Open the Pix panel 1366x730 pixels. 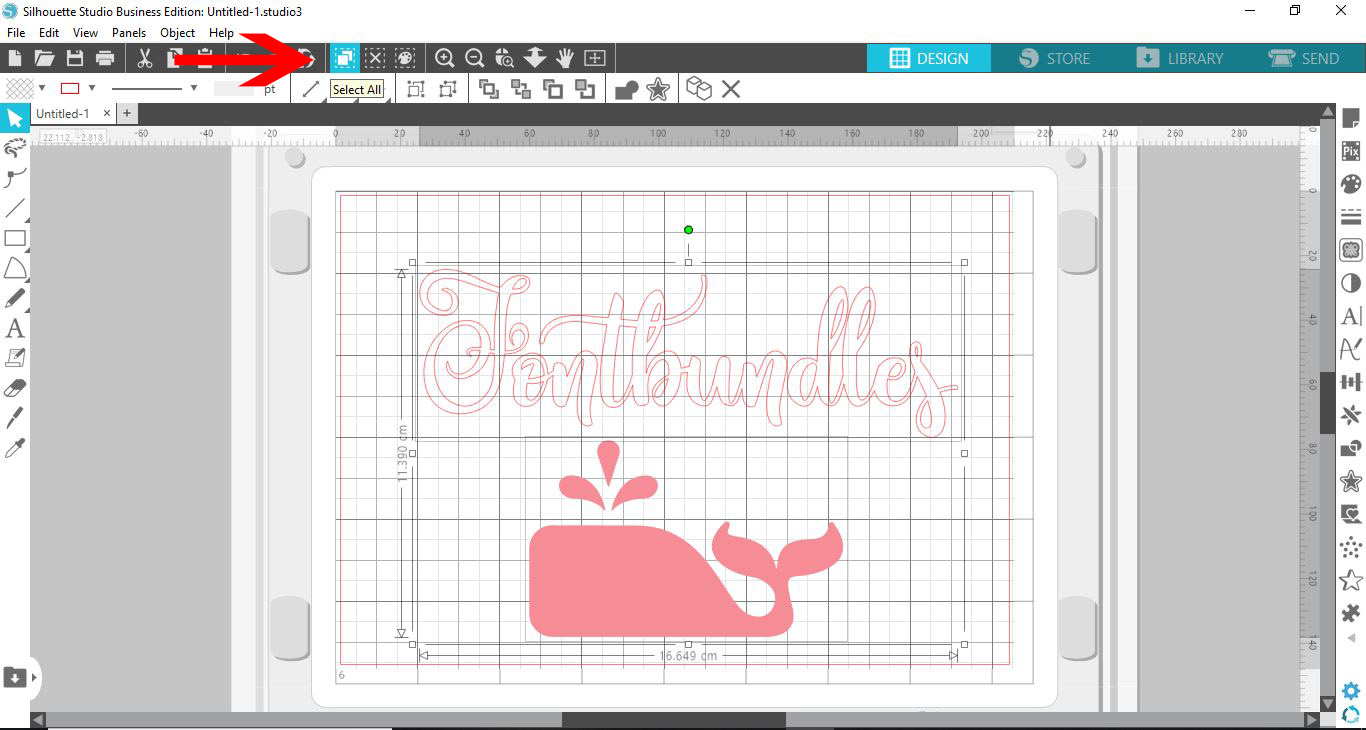1351,151
